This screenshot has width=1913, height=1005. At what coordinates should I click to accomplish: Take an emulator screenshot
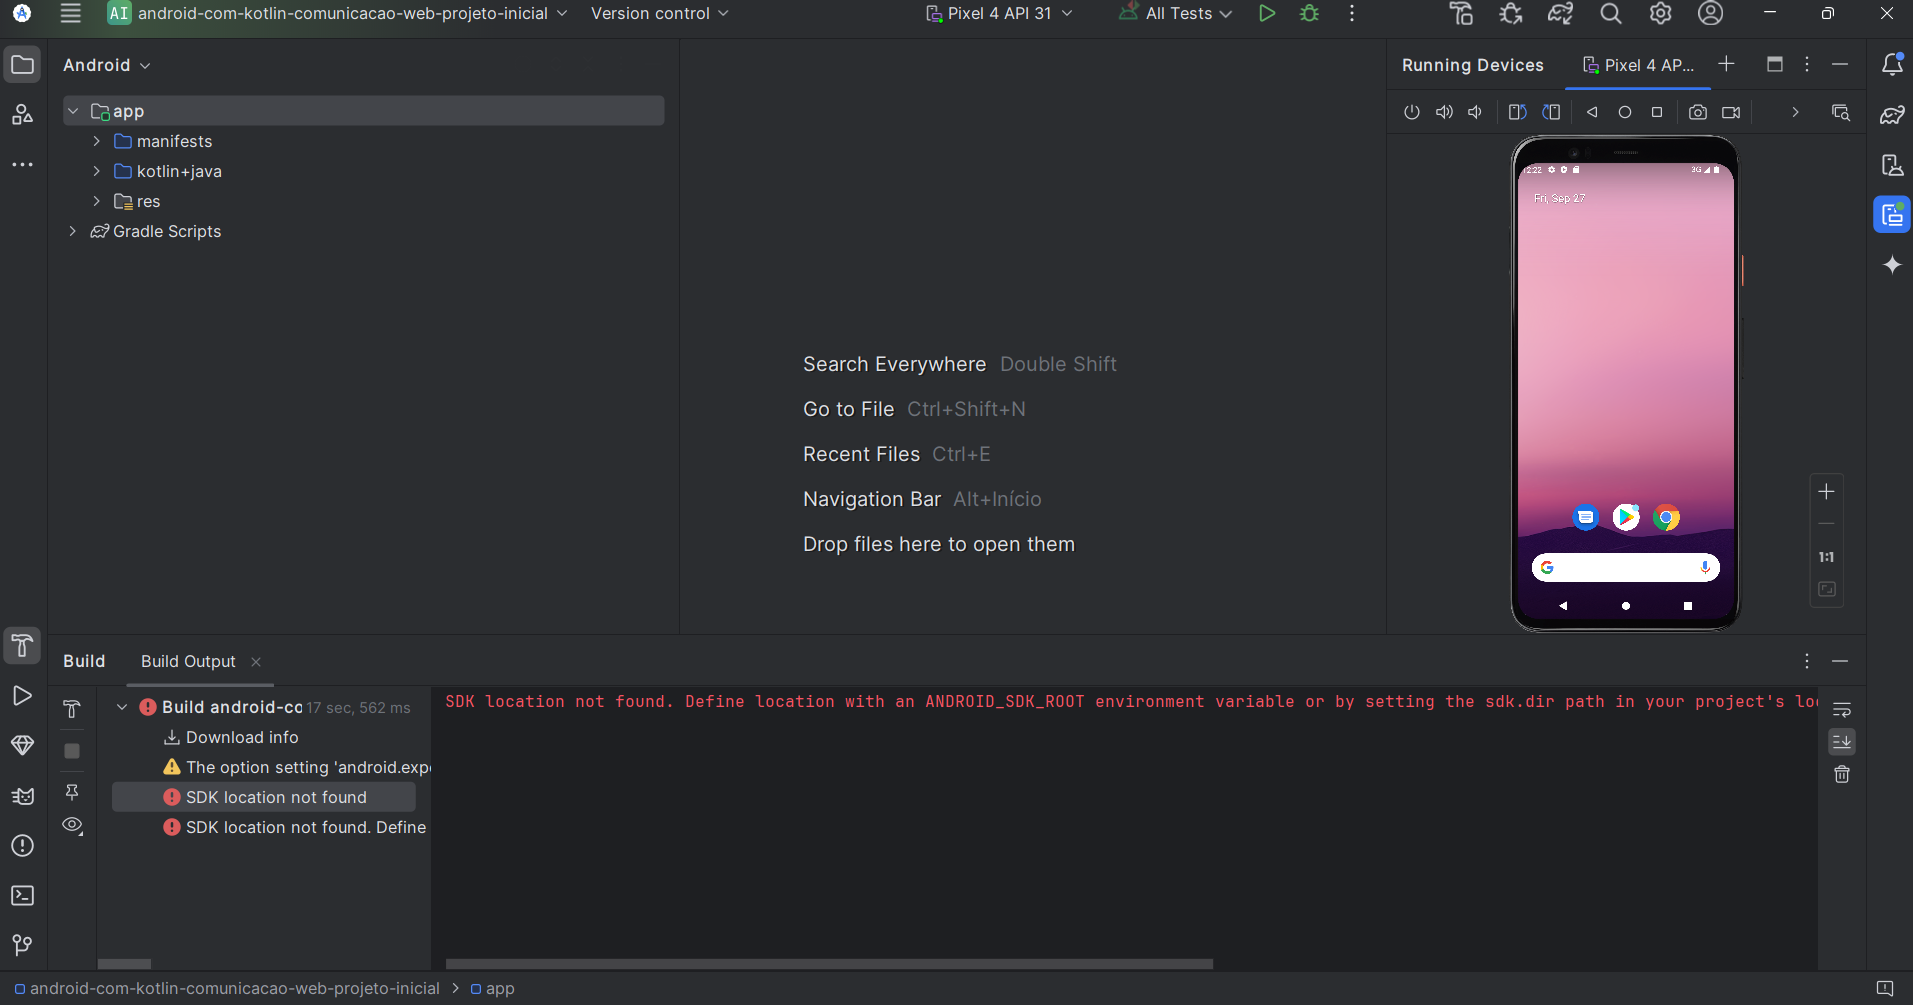(1698, 112)
